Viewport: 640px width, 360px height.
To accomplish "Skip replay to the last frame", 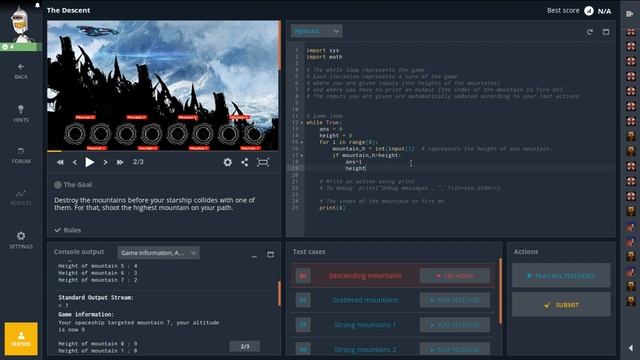I will (x=120, y=162).
